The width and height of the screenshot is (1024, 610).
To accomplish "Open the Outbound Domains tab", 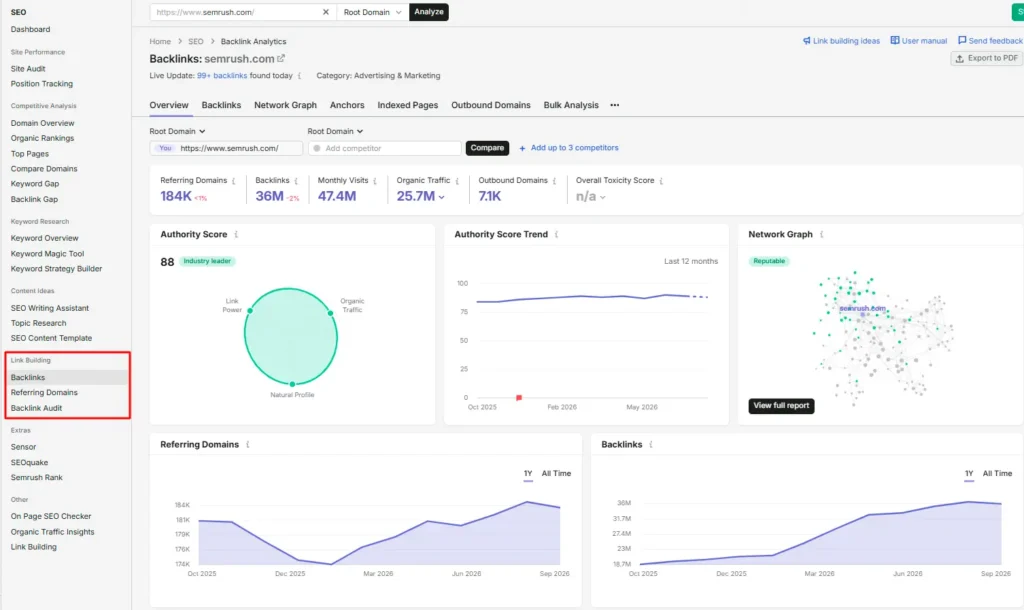I will (490, 105).
